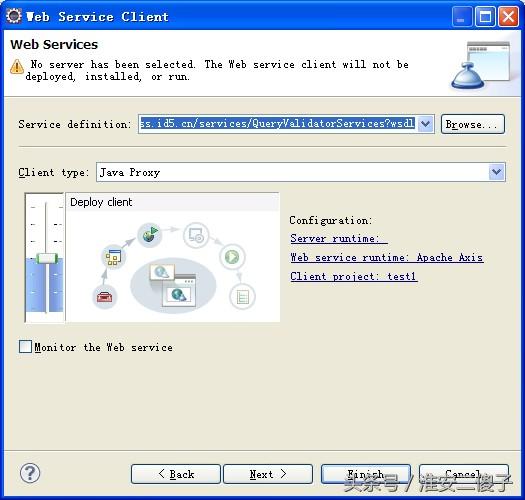Click the green start stage icon
The width and height of the screenshot is (525, 500).
(232, 257)
